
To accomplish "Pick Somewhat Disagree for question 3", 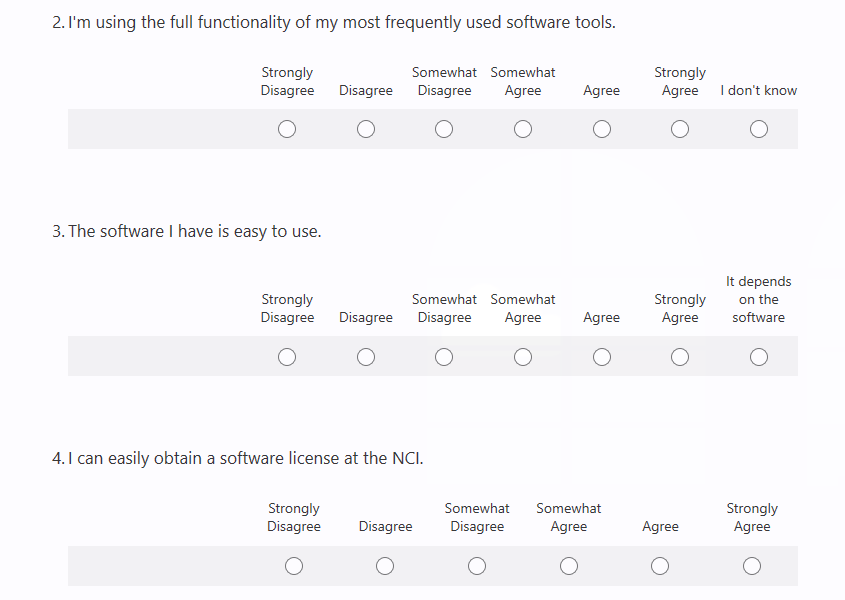I will pos(444,357).
